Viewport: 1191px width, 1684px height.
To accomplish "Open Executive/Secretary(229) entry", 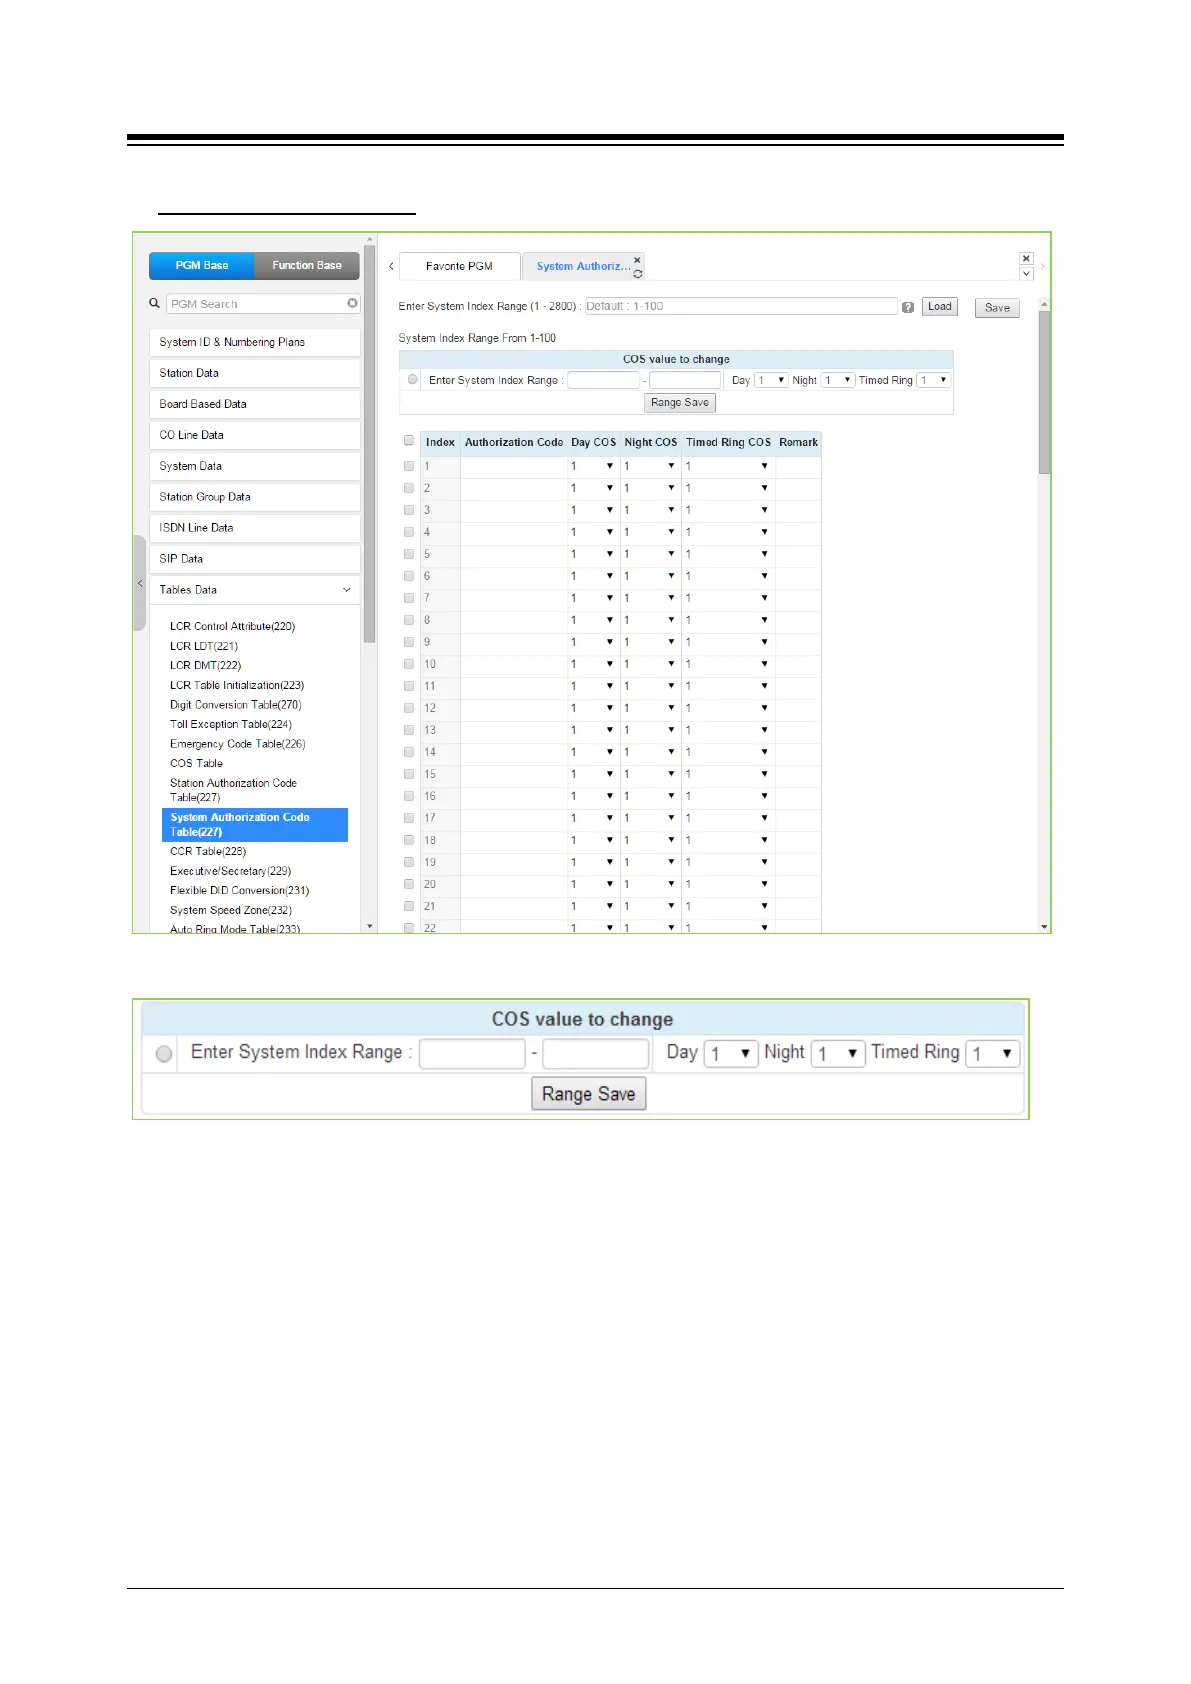I will pos(230,871).
